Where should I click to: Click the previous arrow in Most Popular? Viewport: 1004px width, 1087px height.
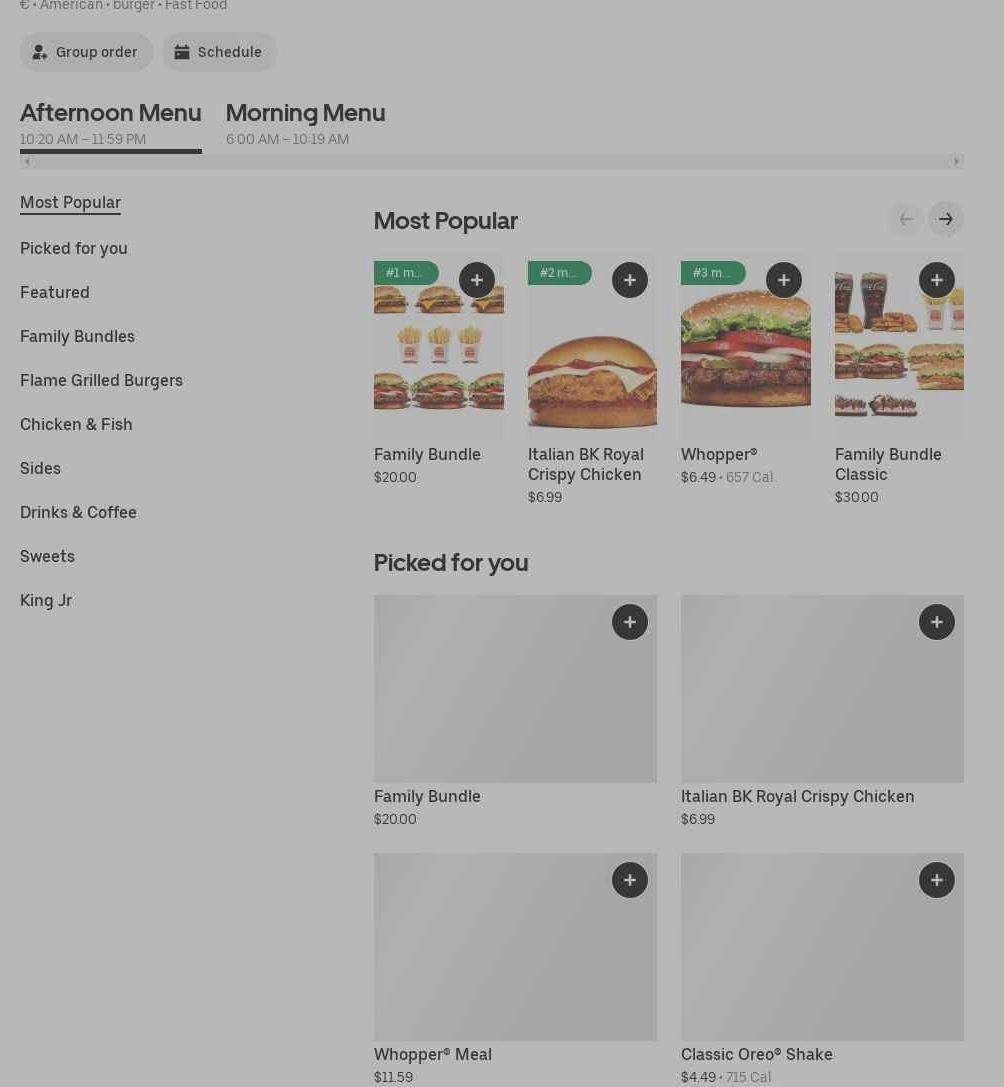click(905, 219)
